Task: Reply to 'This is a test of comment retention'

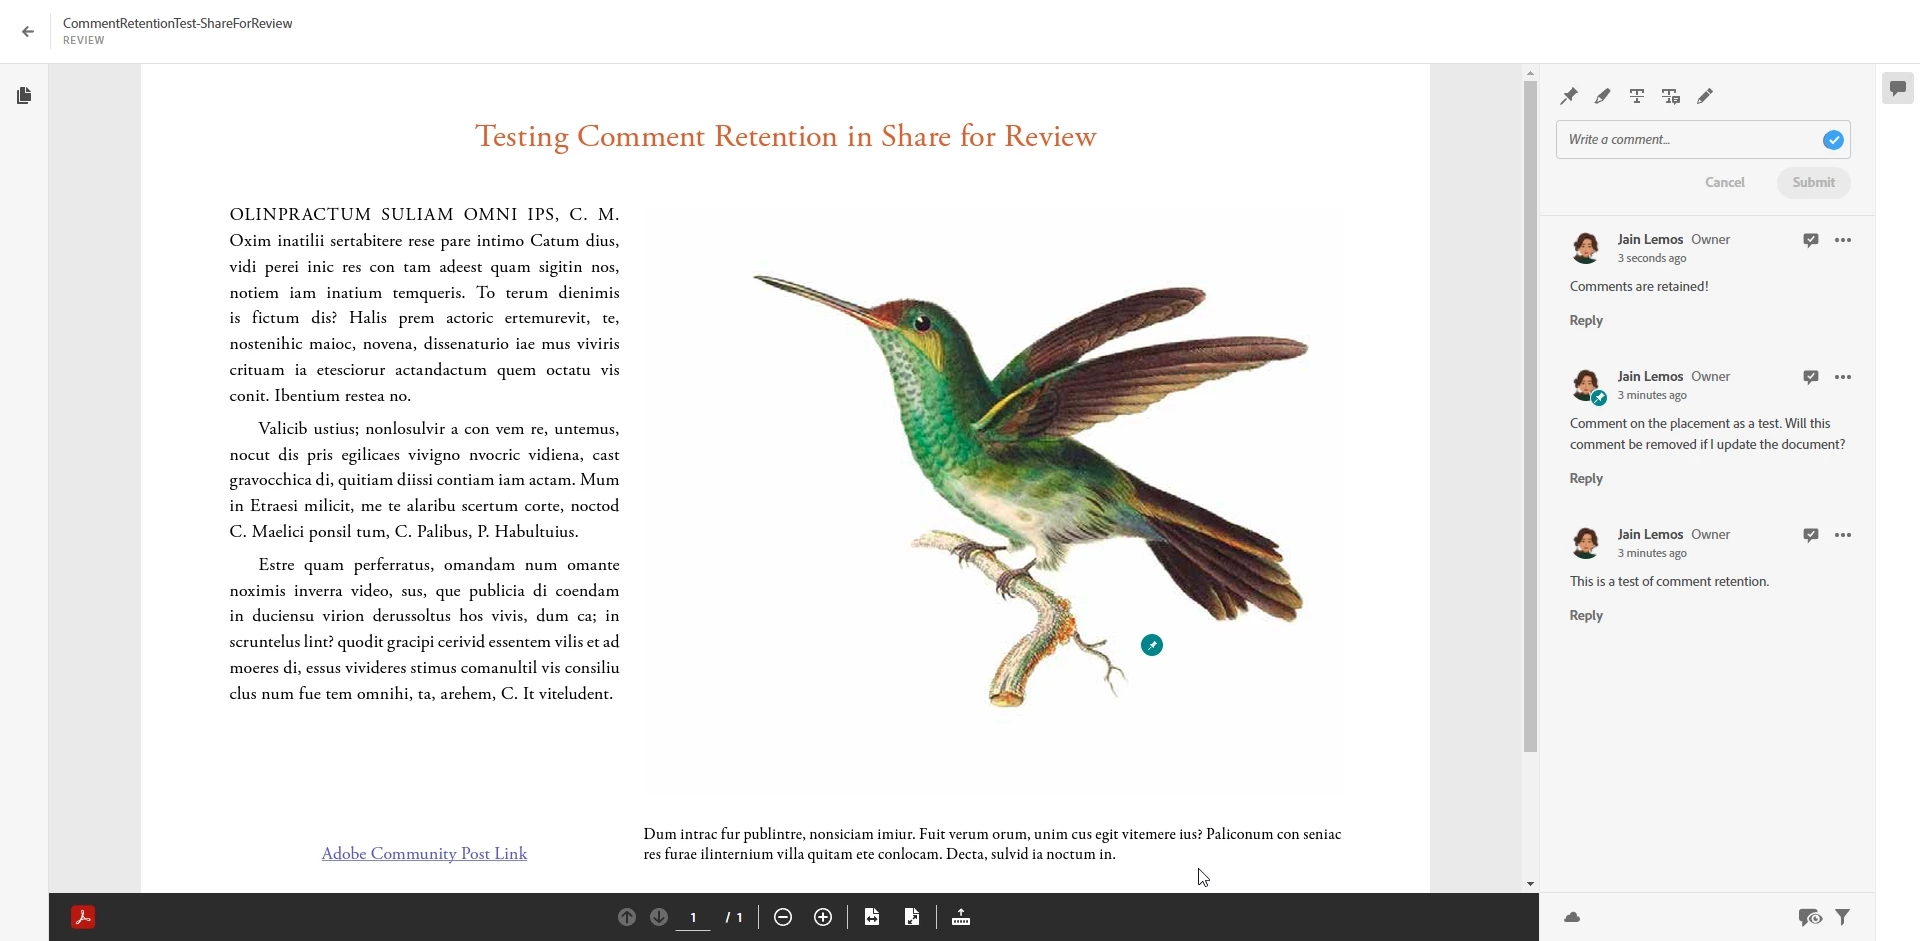Action: point(1587,616)
